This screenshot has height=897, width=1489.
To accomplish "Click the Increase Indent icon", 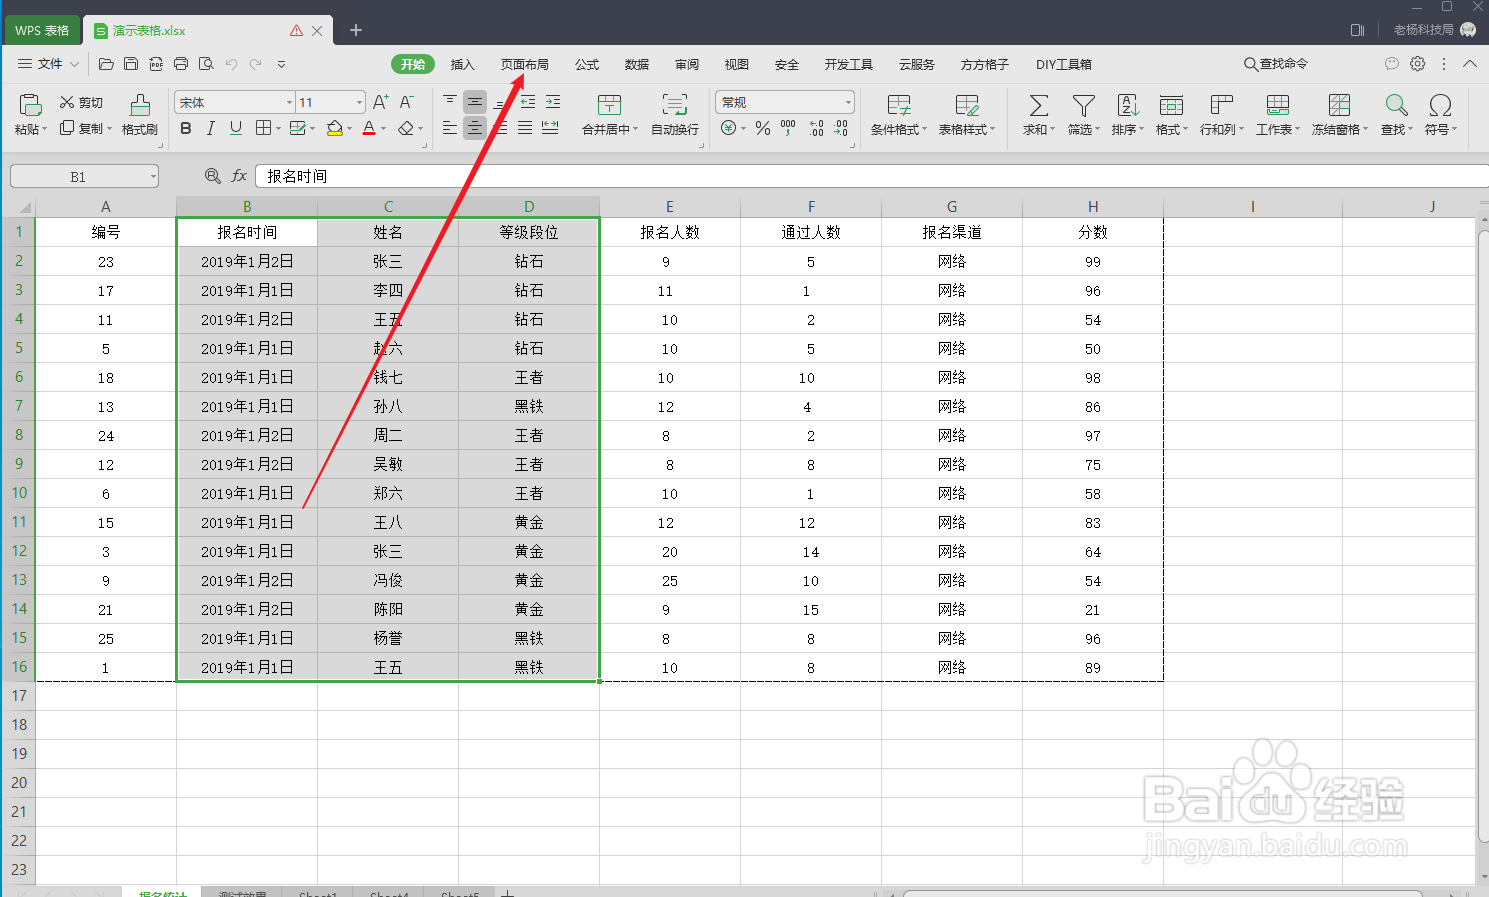I will 553,102.
